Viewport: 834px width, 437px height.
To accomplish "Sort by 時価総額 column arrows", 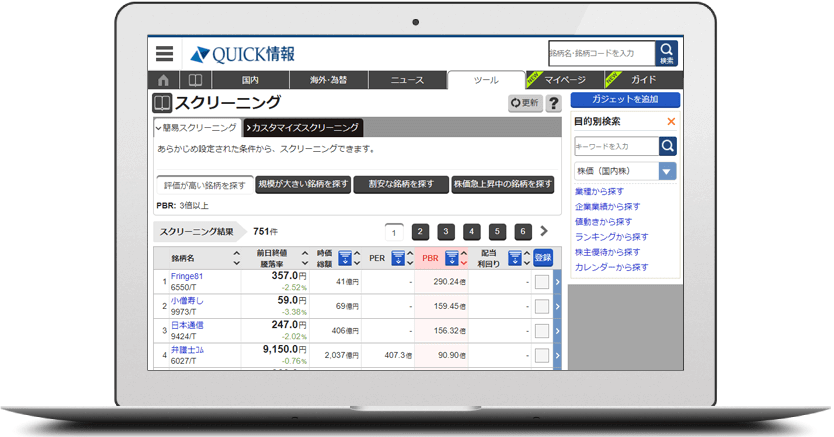I will pos(357,258).
